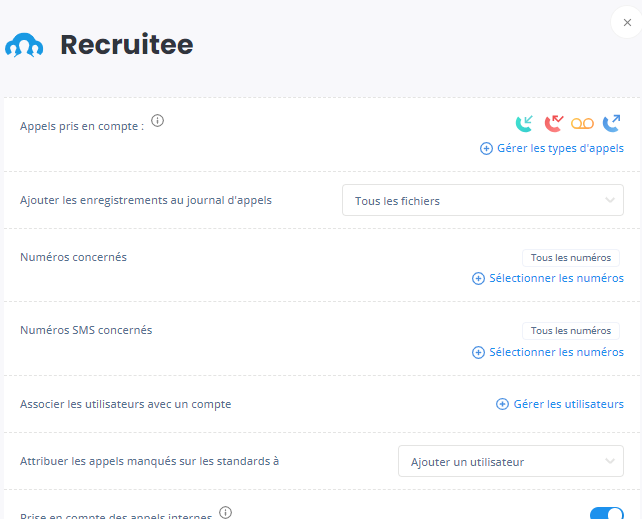Screen dimensions: 642x519
Task: Open the Ajouter un utilisateur dropdown
Action: tap(511, 461)
